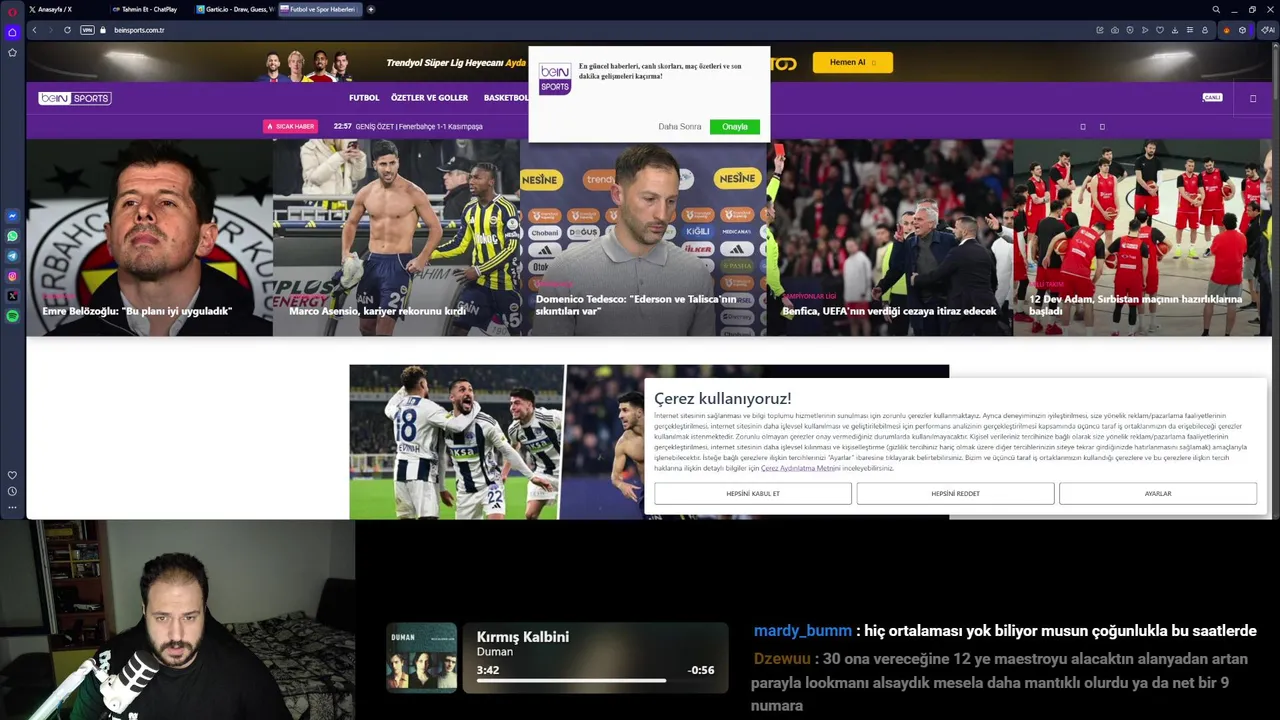Open Benfica UEFA cezaya itiraz story
This screenshot has width=1280, height=720.
tap(890, 237)
